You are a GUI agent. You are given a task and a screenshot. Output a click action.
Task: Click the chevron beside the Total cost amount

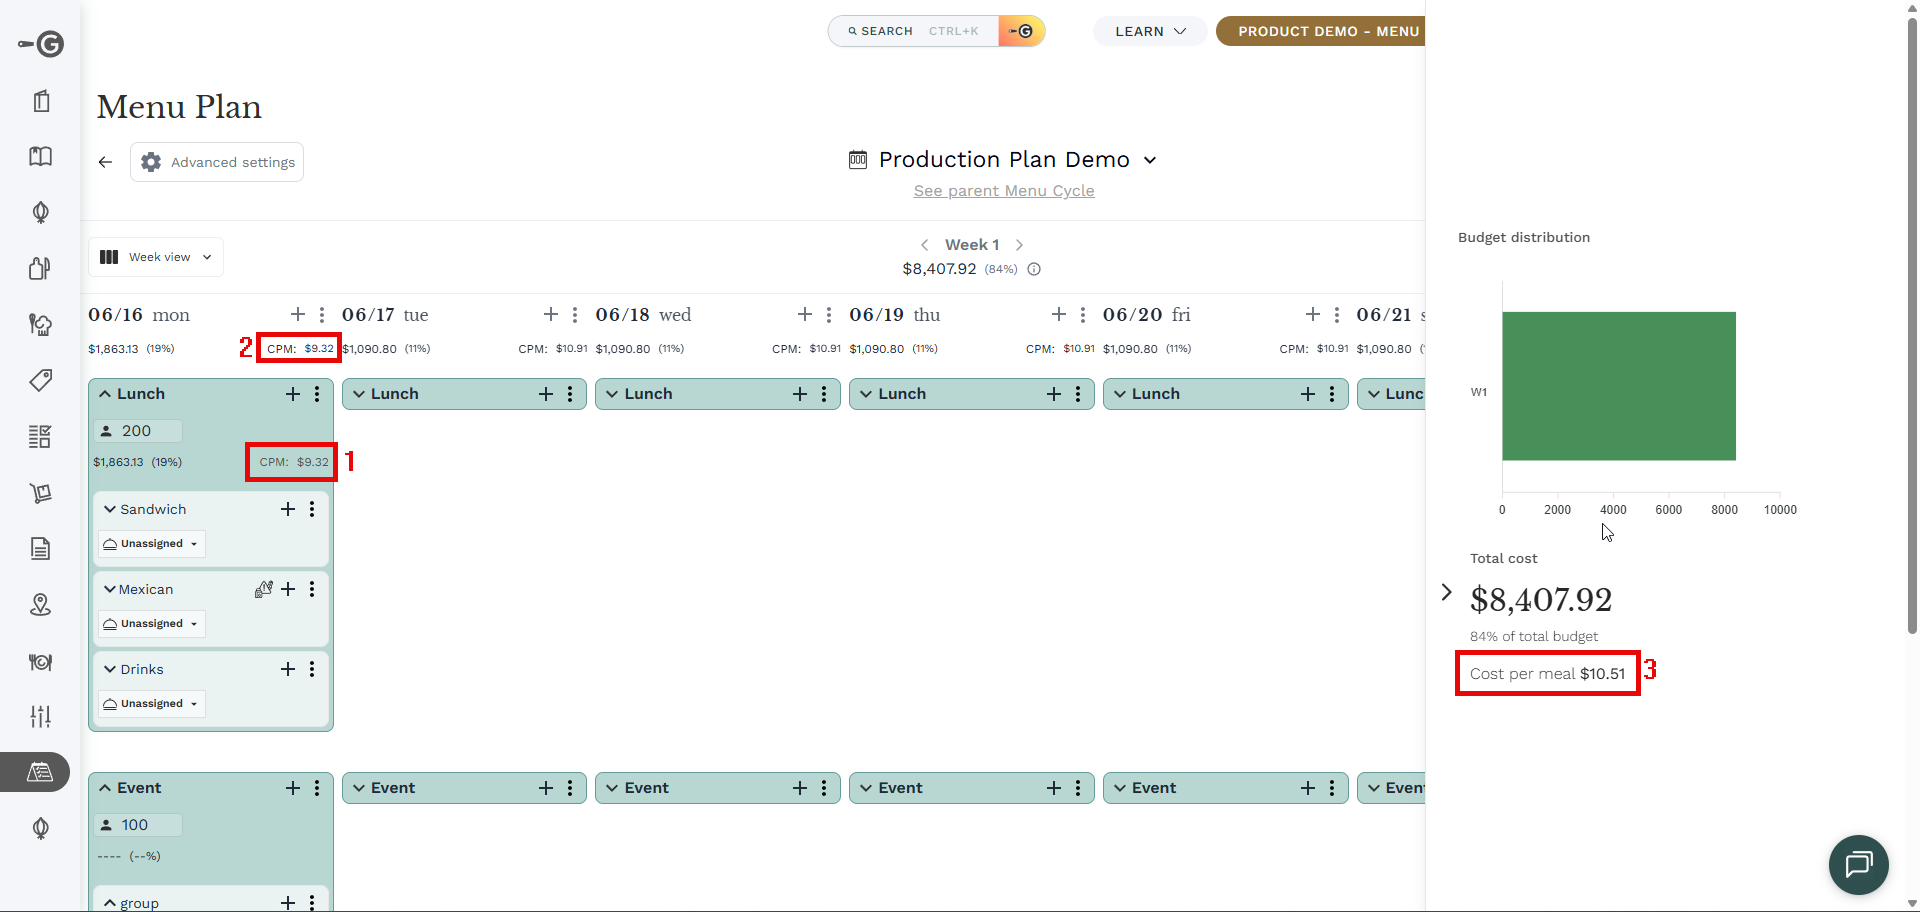[x=1446, y=592]
